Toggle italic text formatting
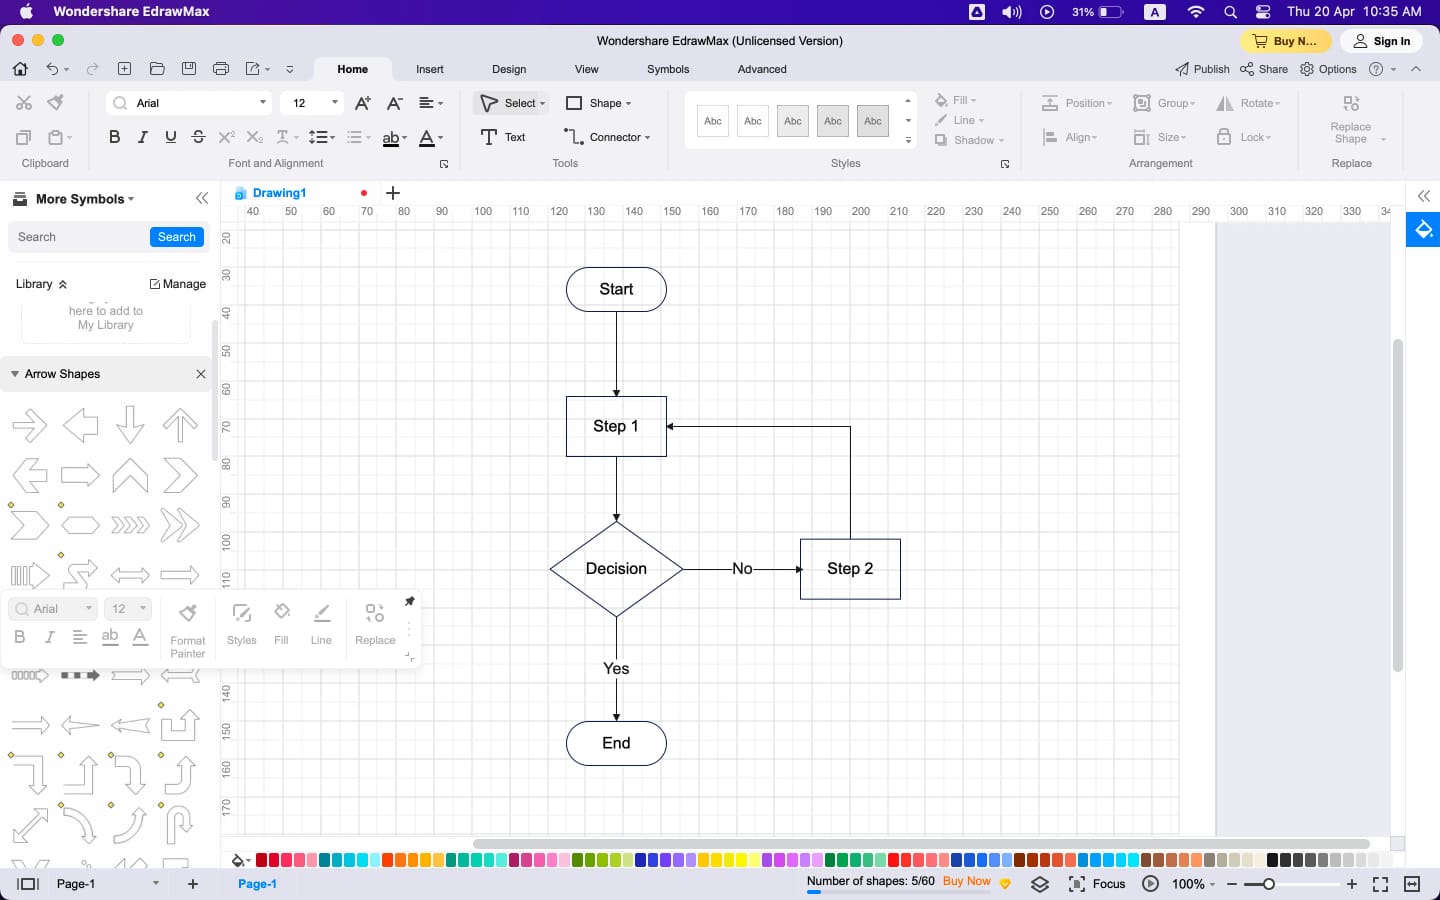Viewport: 1440px width, 900px height. (x=142, y=136)
